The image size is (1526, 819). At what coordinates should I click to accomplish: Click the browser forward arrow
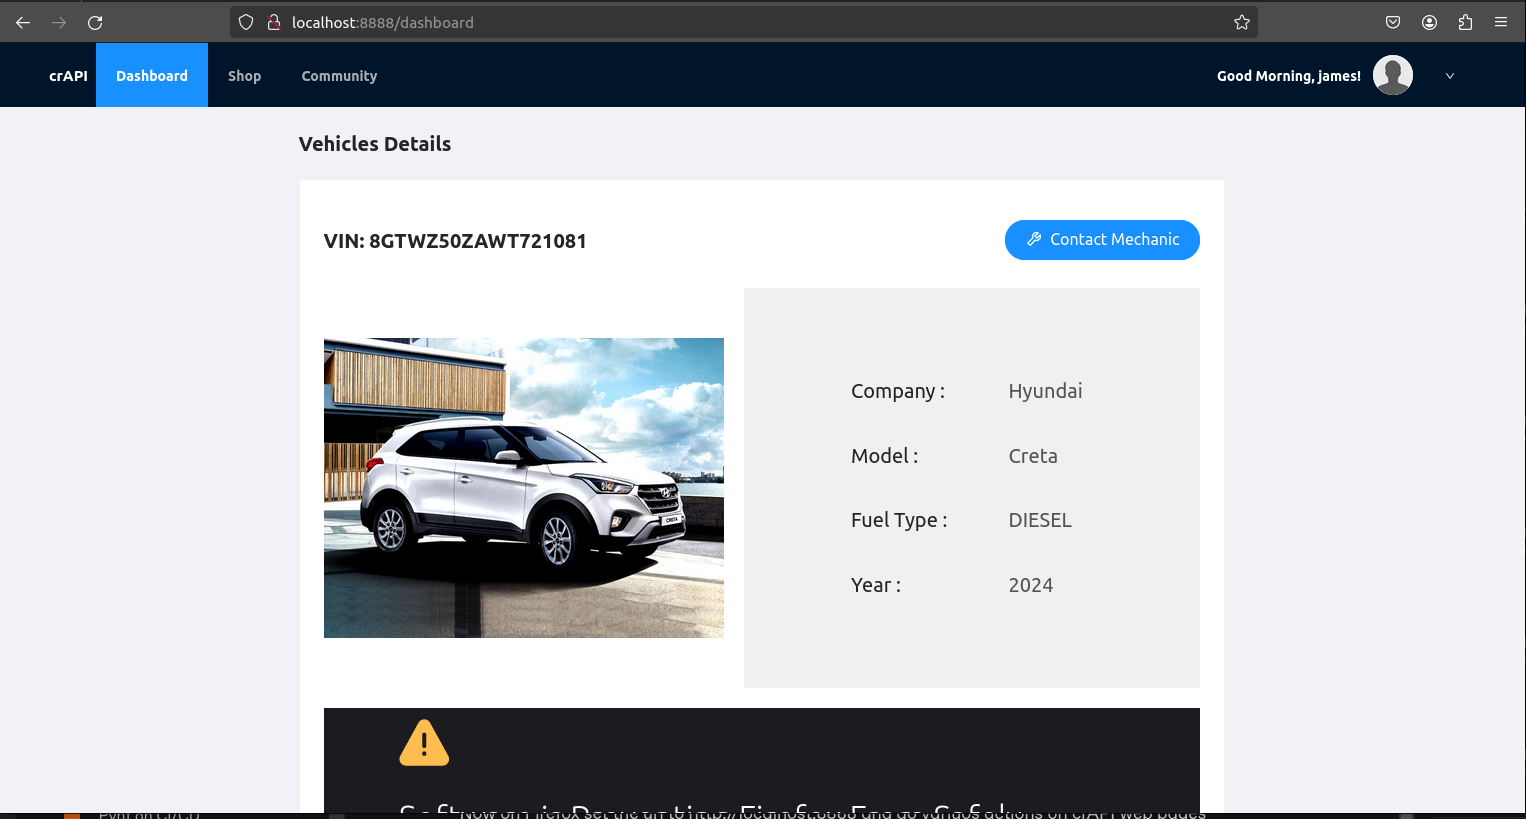point(59,22)
